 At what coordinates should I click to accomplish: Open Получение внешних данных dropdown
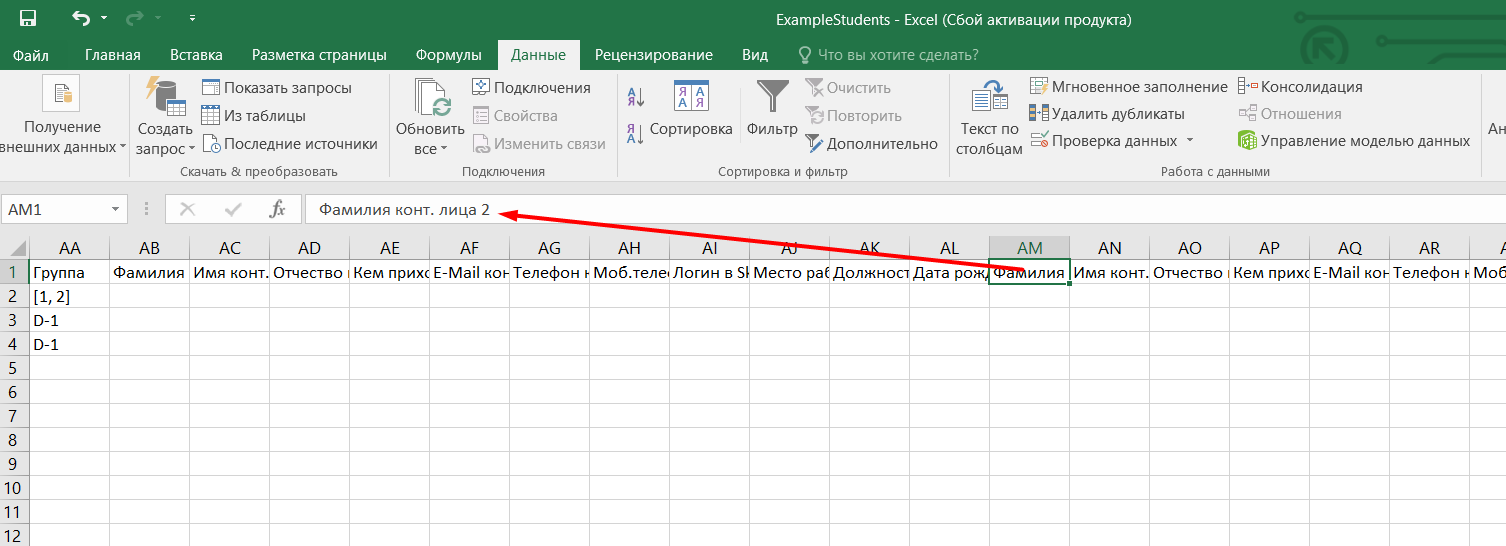(63, 117)
